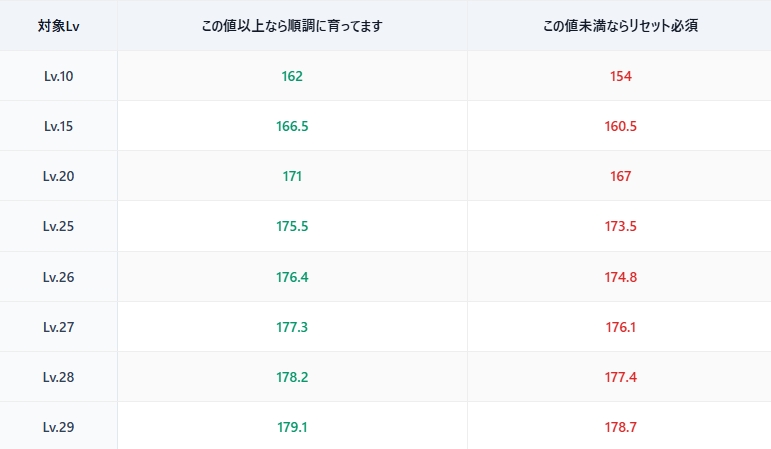771x449 pixels.
Task: Click the red value 174.8
Action: 621,277
